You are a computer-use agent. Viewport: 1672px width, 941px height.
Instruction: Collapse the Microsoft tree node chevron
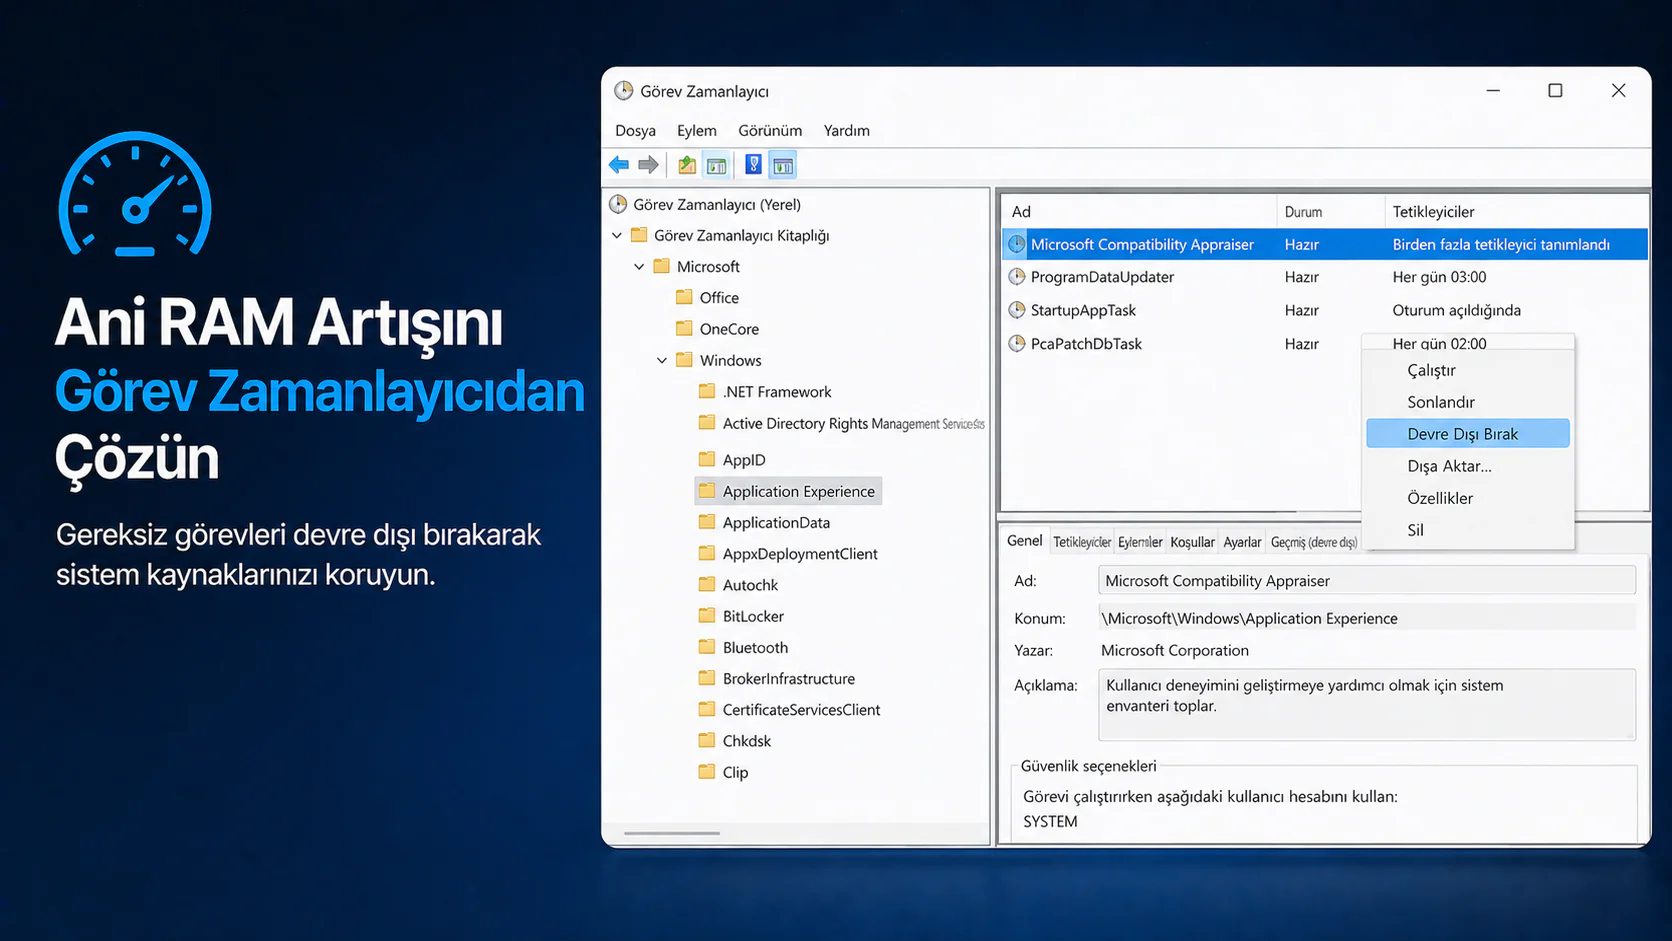639,267
